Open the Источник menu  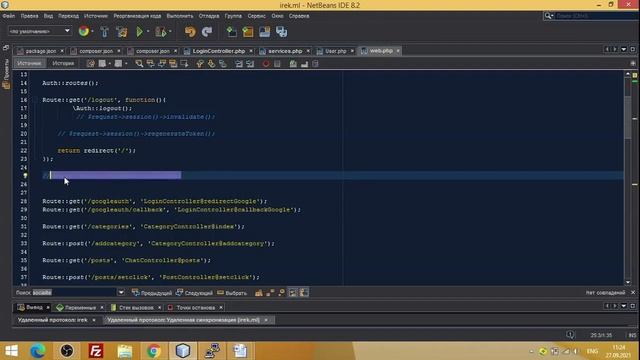(96, 16)
